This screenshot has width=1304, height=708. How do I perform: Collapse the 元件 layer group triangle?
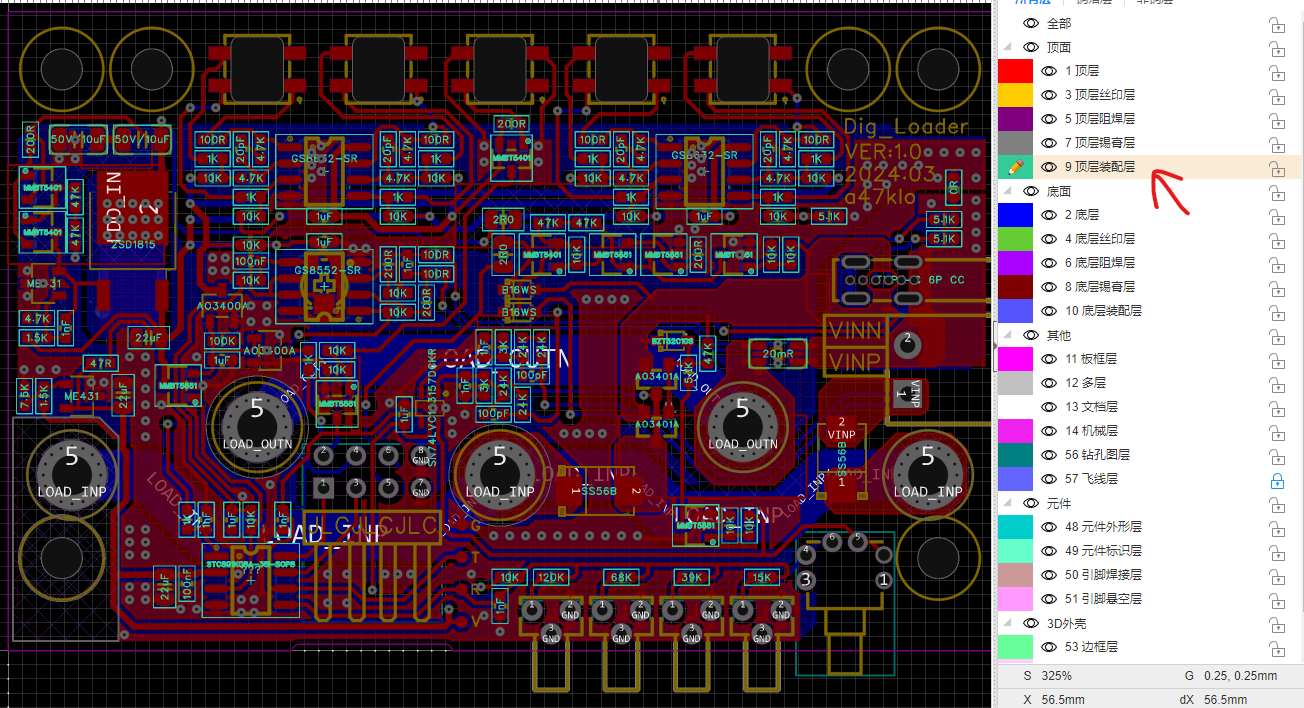1007,503
